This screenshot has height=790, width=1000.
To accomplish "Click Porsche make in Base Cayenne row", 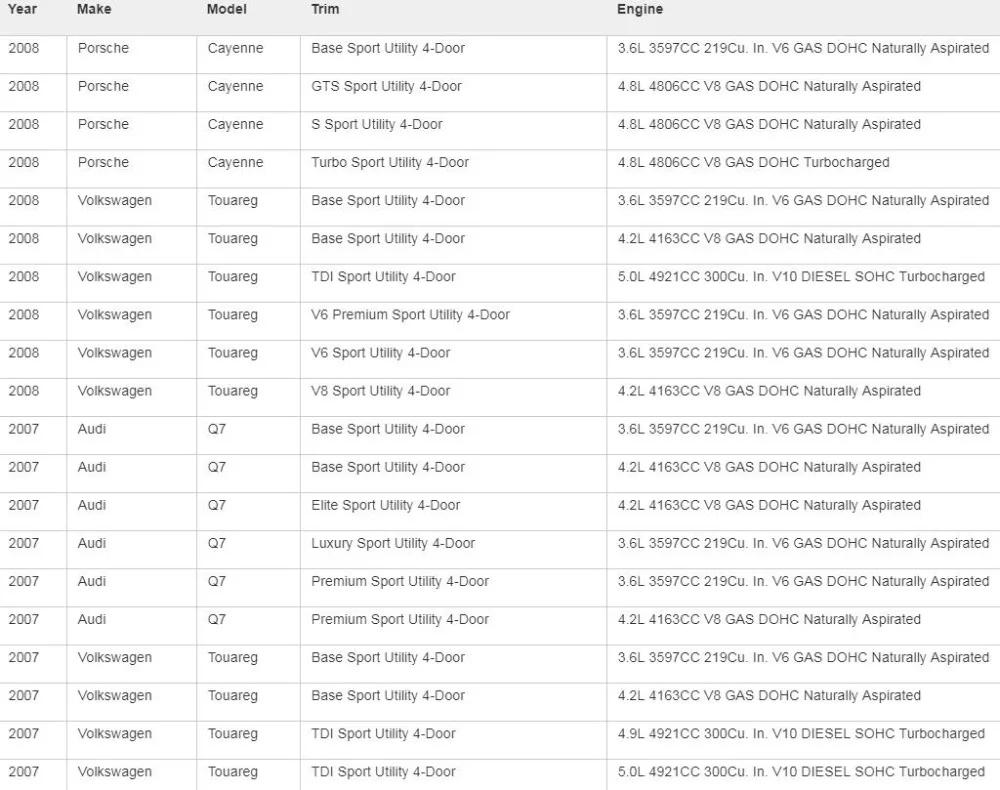I will (103, 48).
